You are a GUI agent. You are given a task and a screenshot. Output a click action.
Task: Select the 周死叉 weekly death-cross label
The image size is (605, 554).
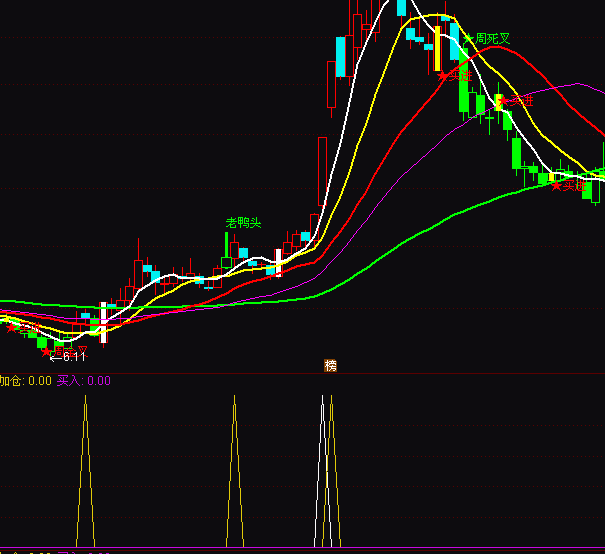click(492, 39)
